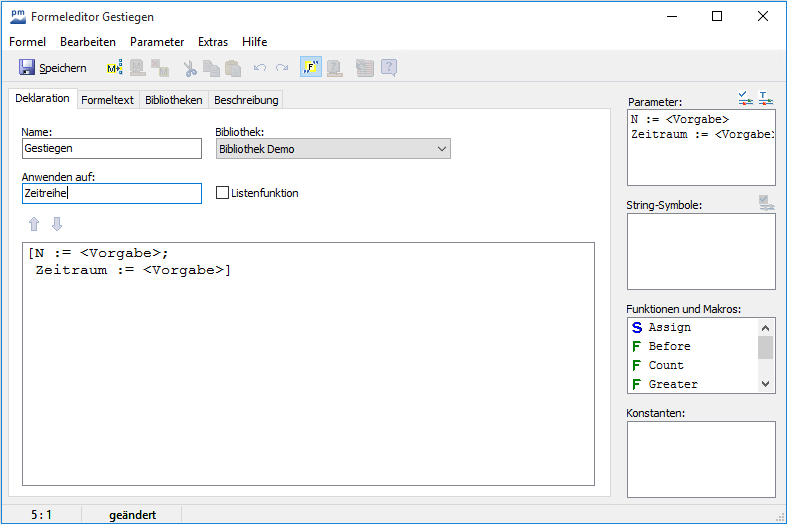The image size is (787, 524).
Task: Select Assign in the functions list
Action: tap(669, 327)
